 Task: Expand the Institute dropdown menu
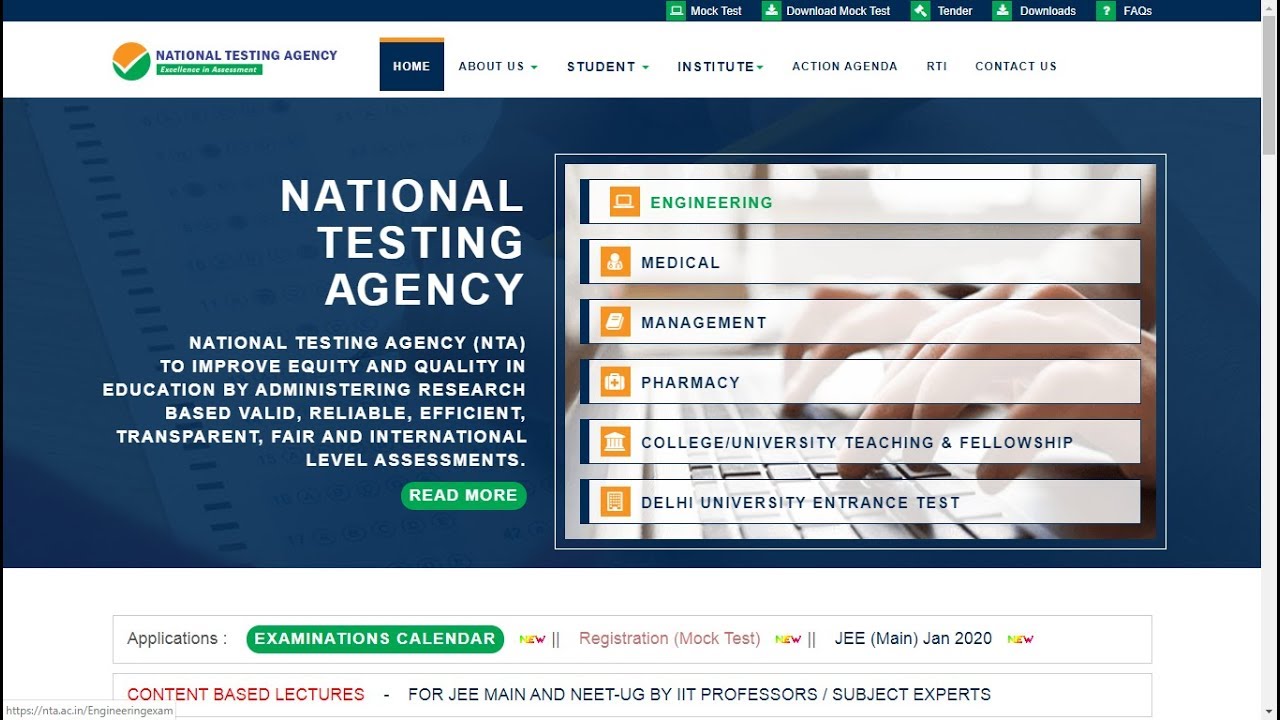click(720, 66)
